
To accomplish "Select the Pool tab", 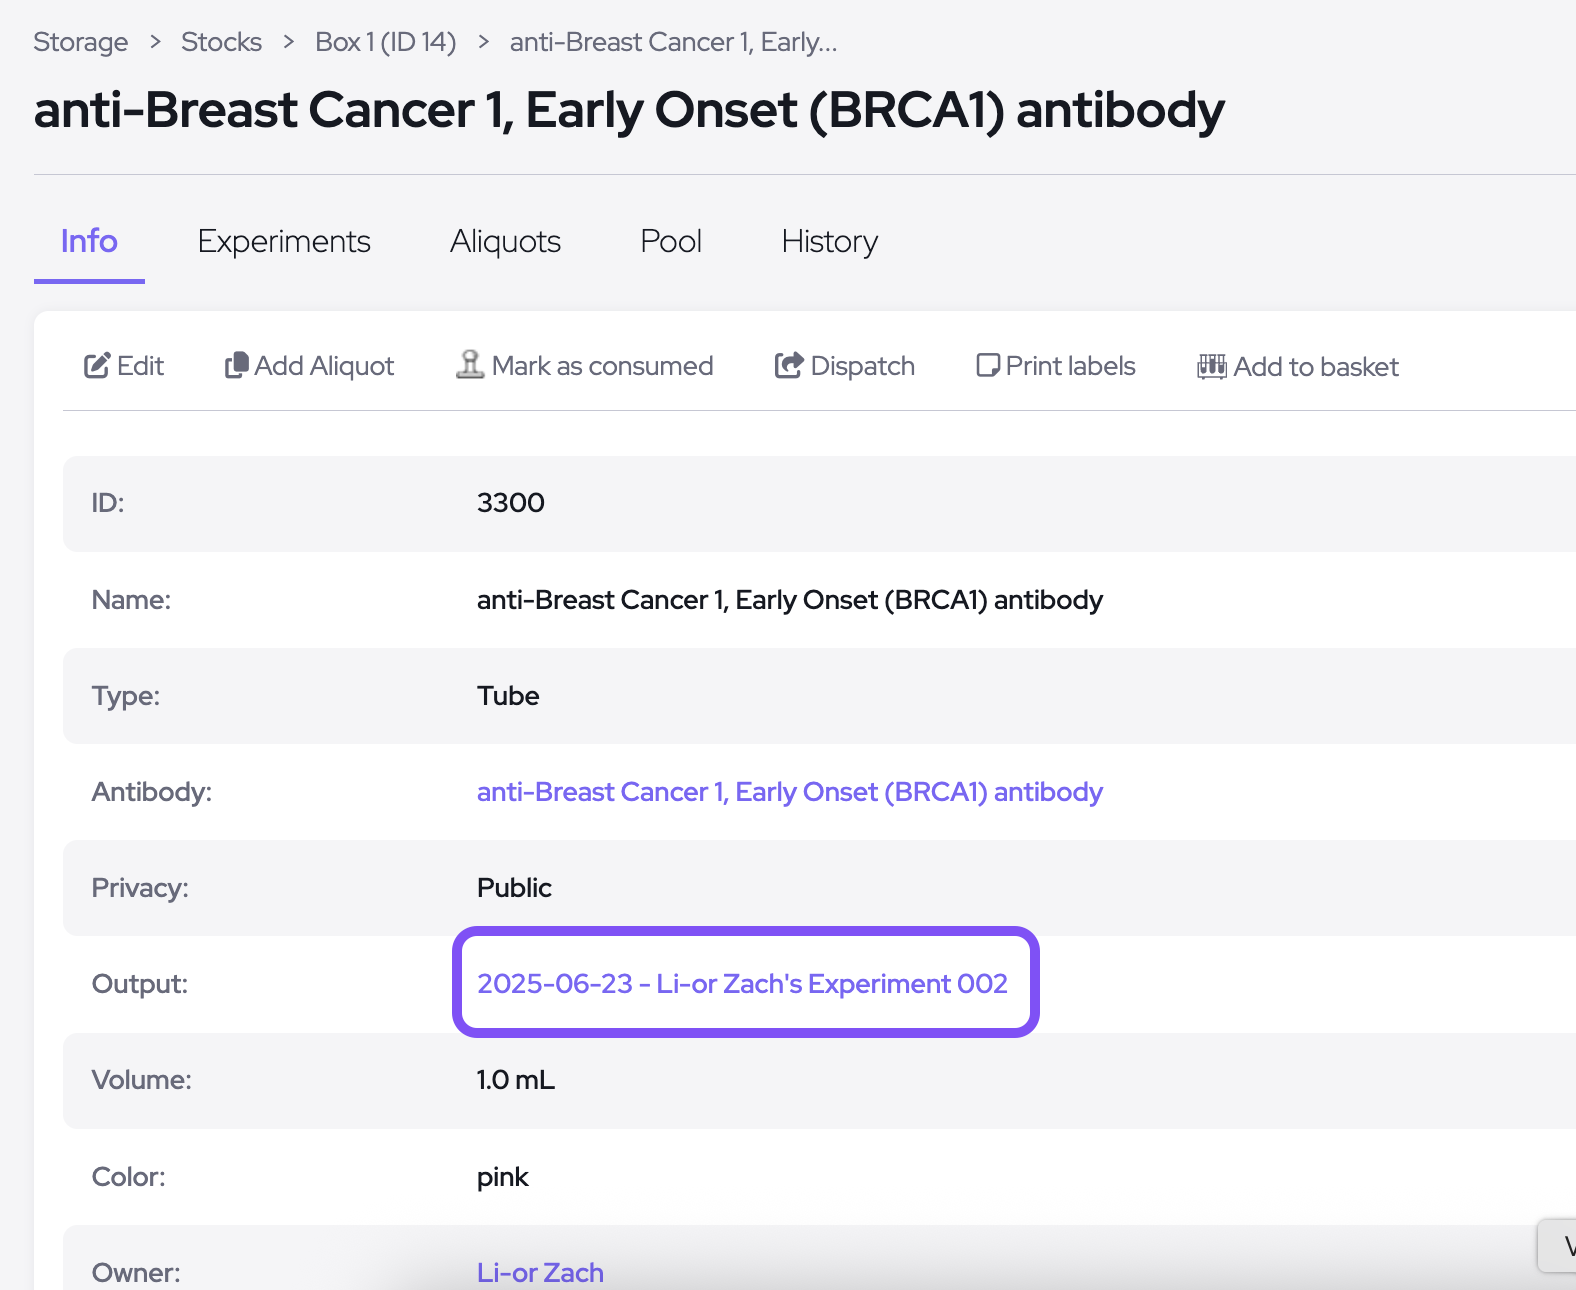I will click(x=671, y=242).
